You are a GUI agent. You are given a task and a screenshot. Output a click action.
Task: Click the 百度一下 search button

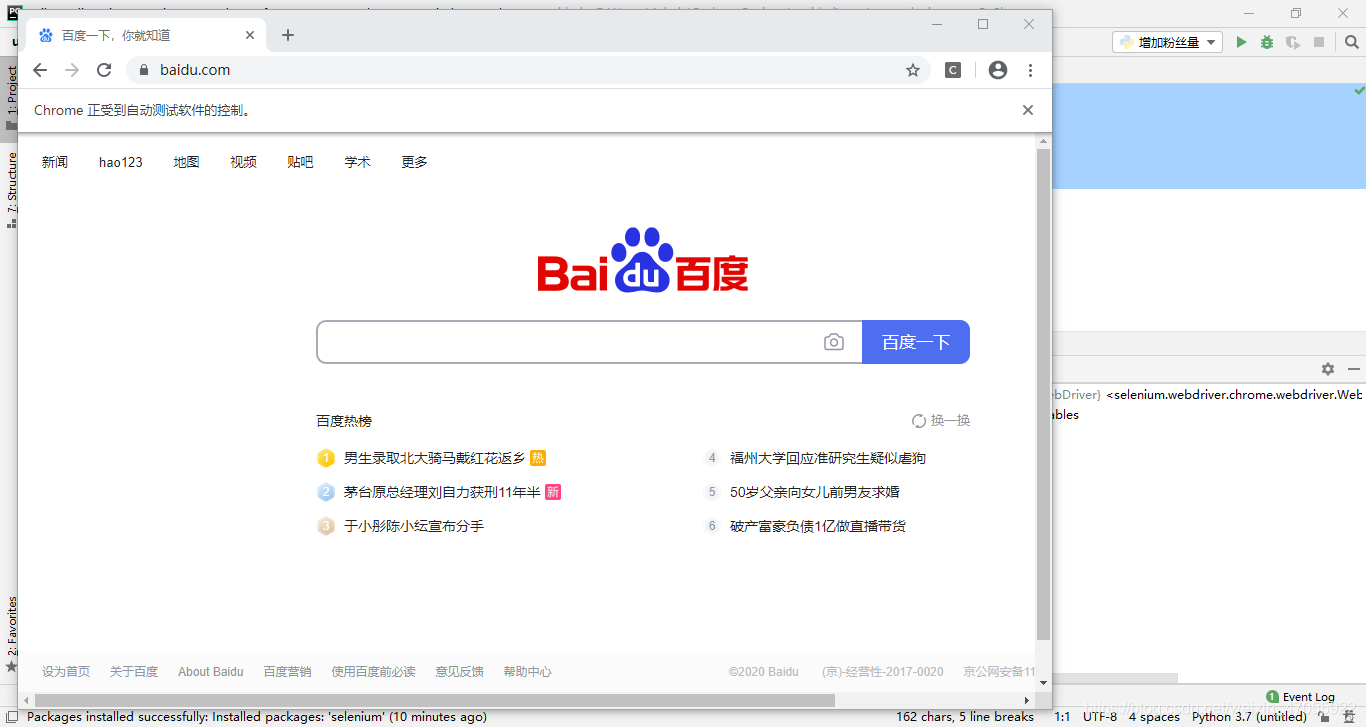916,342
